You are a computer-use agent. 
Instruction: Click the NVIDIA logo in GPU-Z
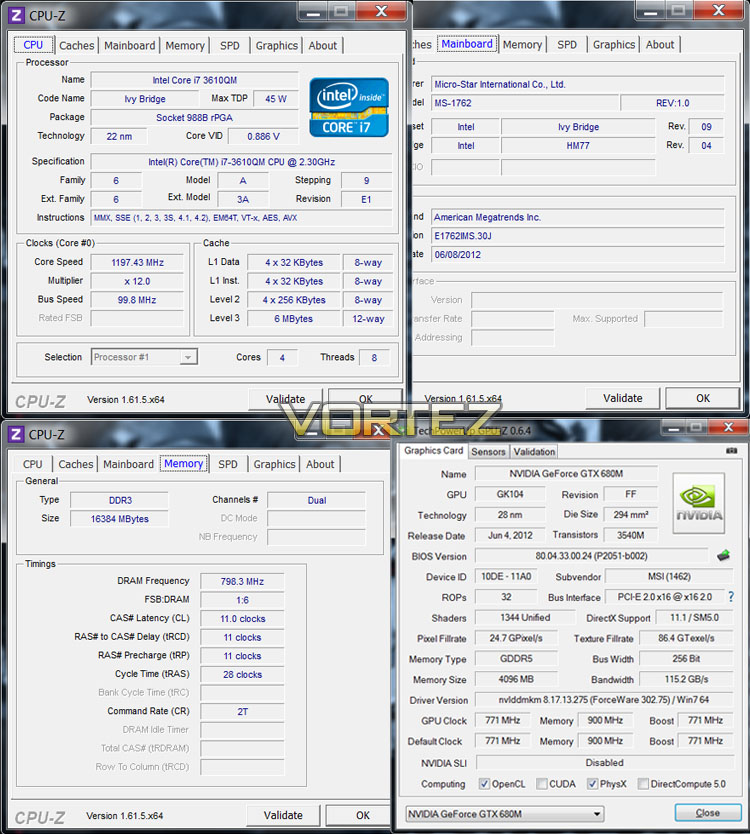pyautogui.click(x=698, y=503)
